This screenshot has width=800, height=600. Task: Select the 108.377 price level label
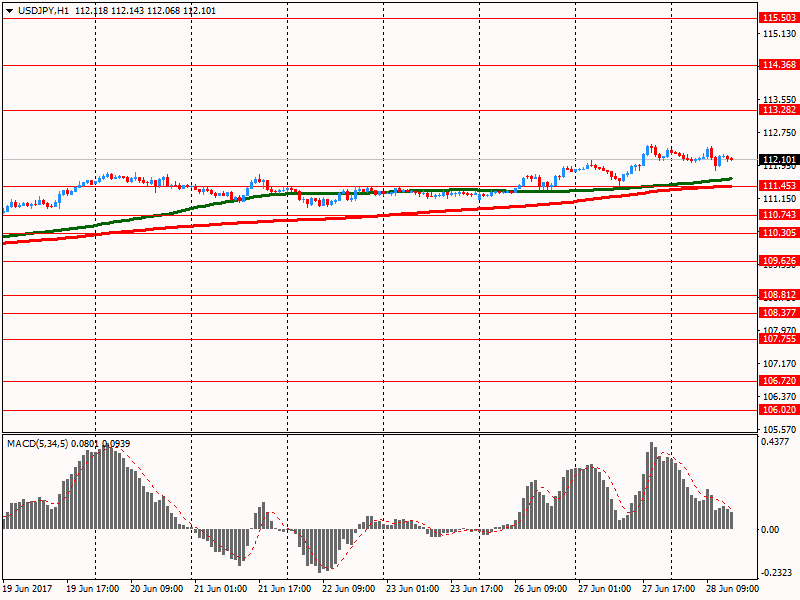pyautogui.click(x=779, y=313)
